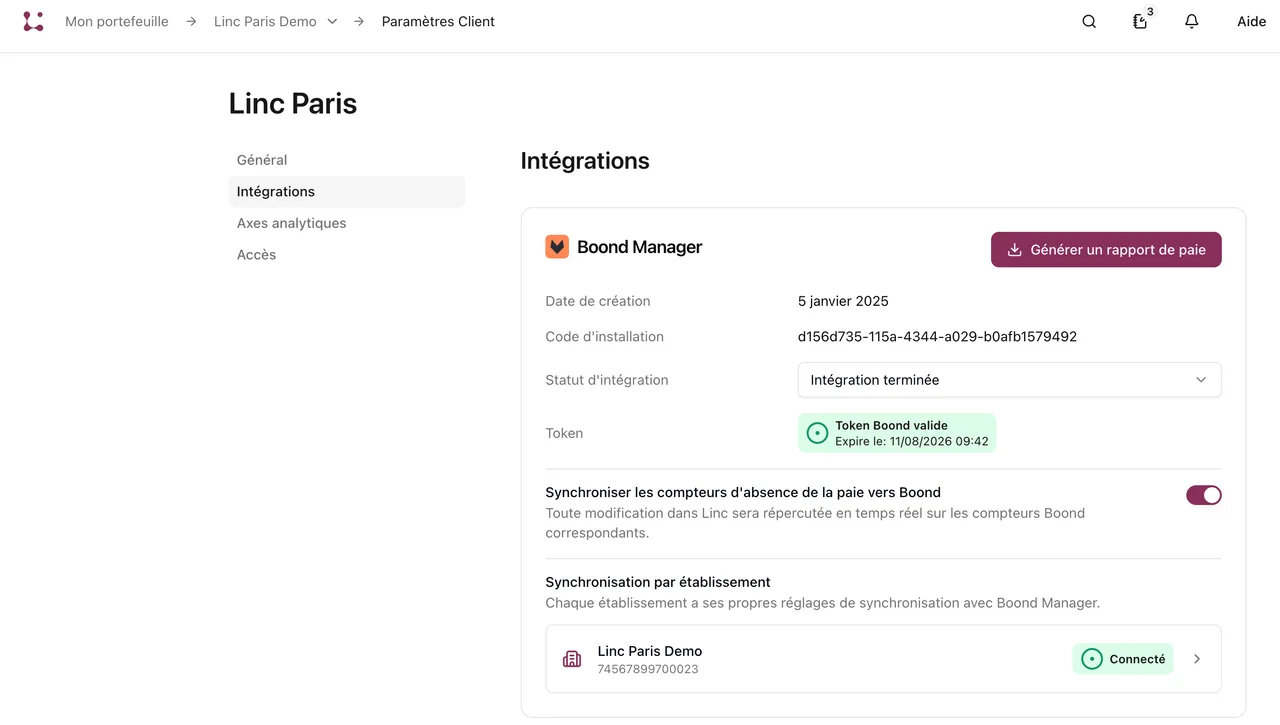Open the Statut d'intégration dropdown
1280x725 pixels.
1009,380
